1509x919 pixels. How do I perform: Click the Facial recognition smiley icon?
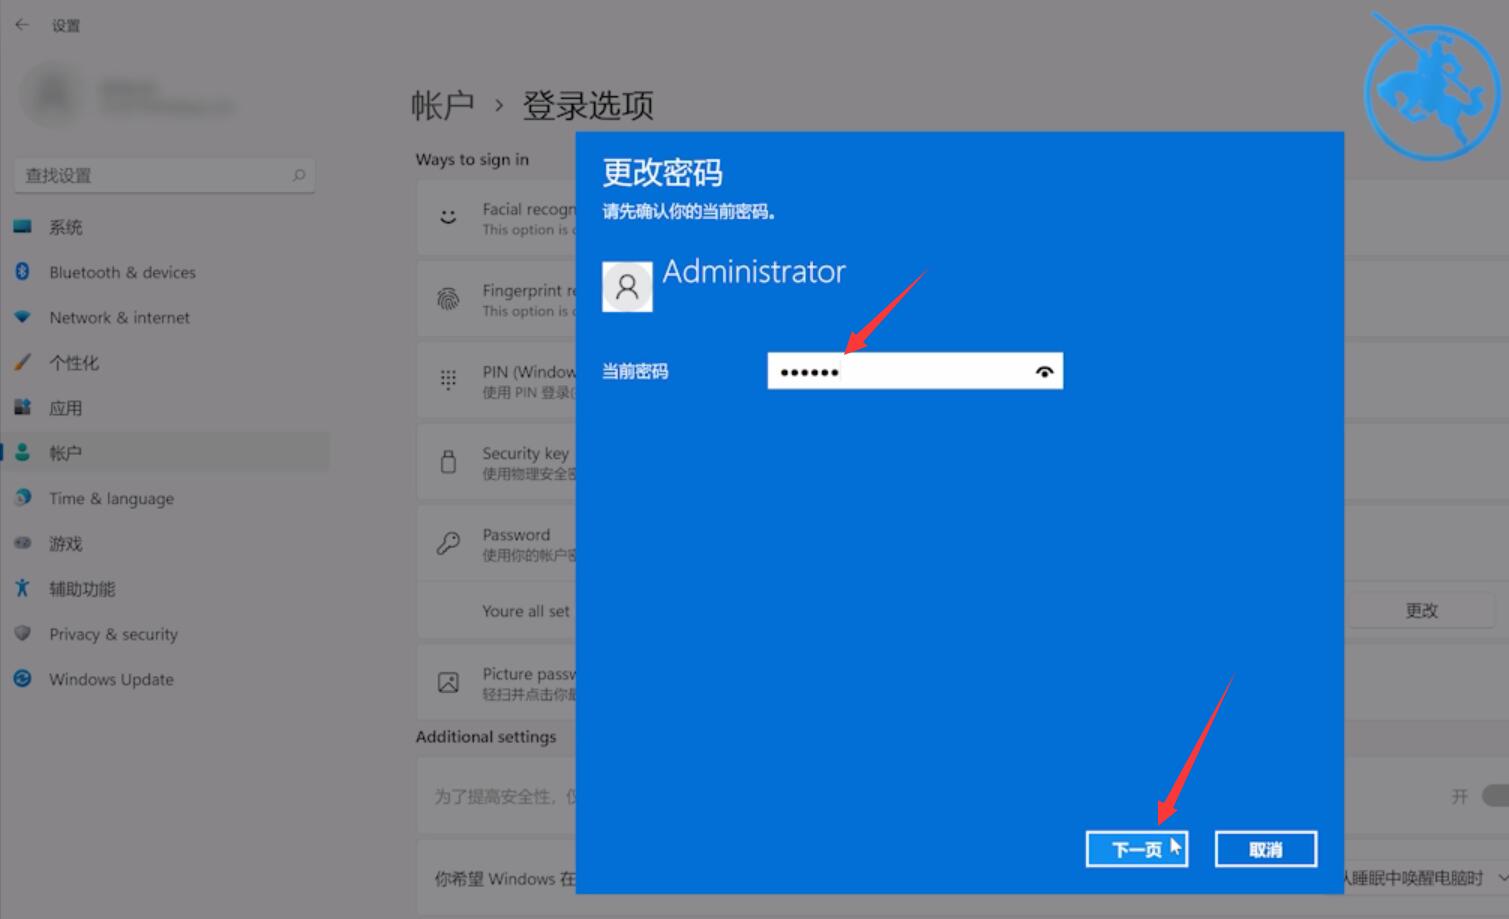[448, 217]
